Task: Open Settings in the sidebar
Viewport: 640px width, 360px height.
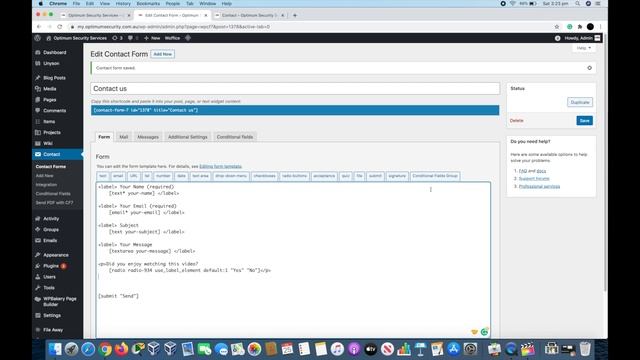Action: [52, 316]
